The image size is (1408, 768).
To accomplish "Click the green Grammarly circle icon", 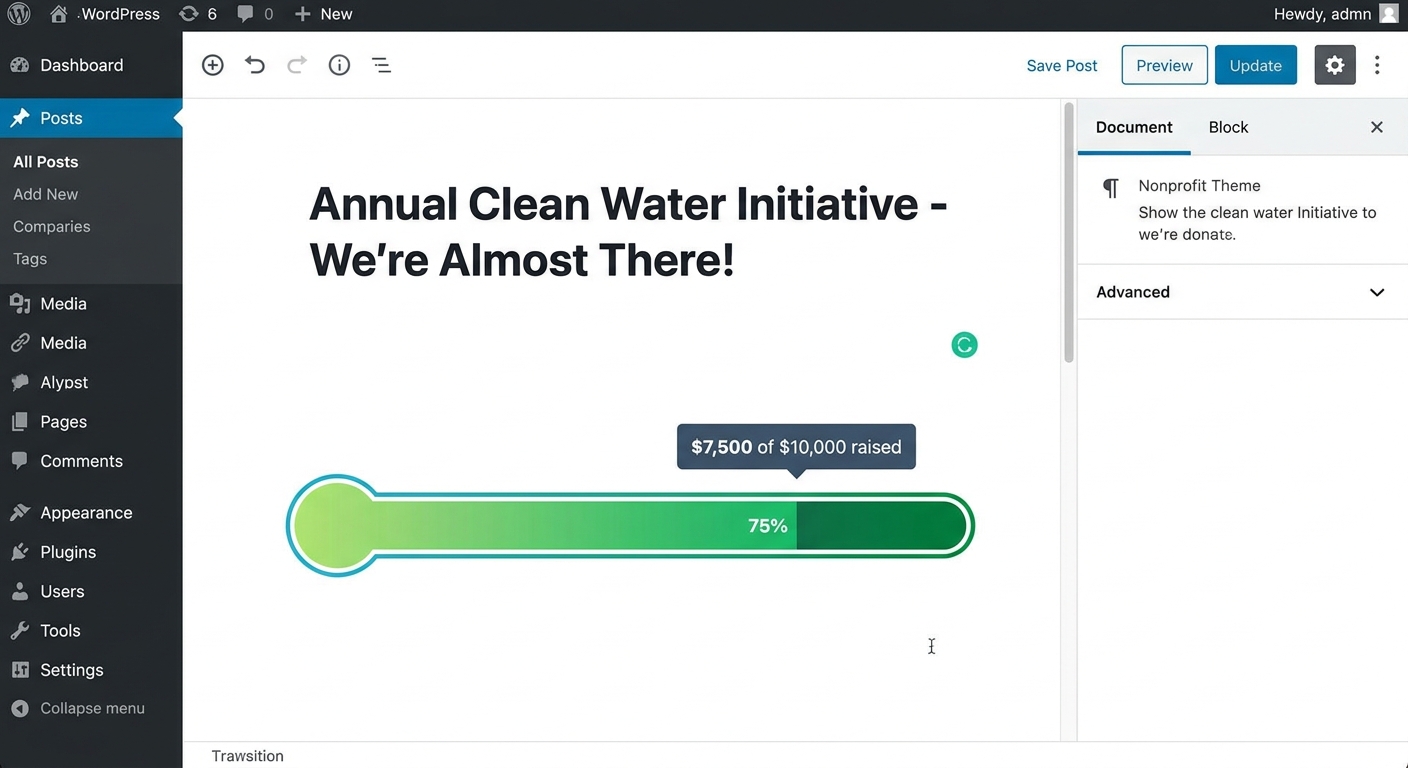I will click(x=964, y=345).
